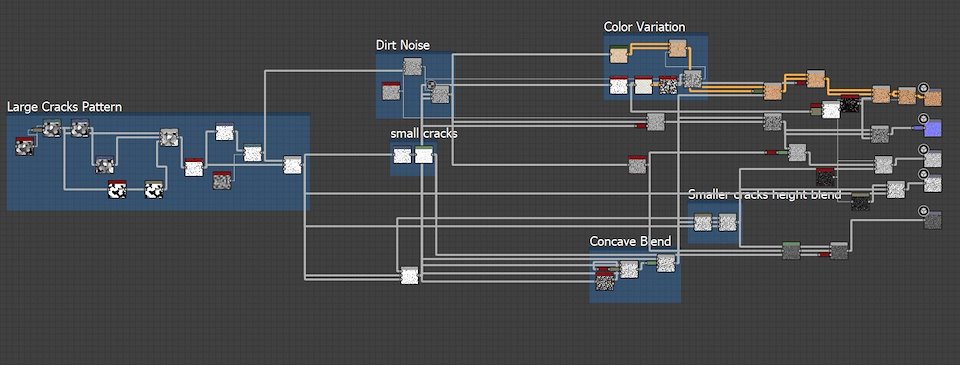Select the orange base color output node
This screenshot has width=960, height=365.
tap(932, 98)
